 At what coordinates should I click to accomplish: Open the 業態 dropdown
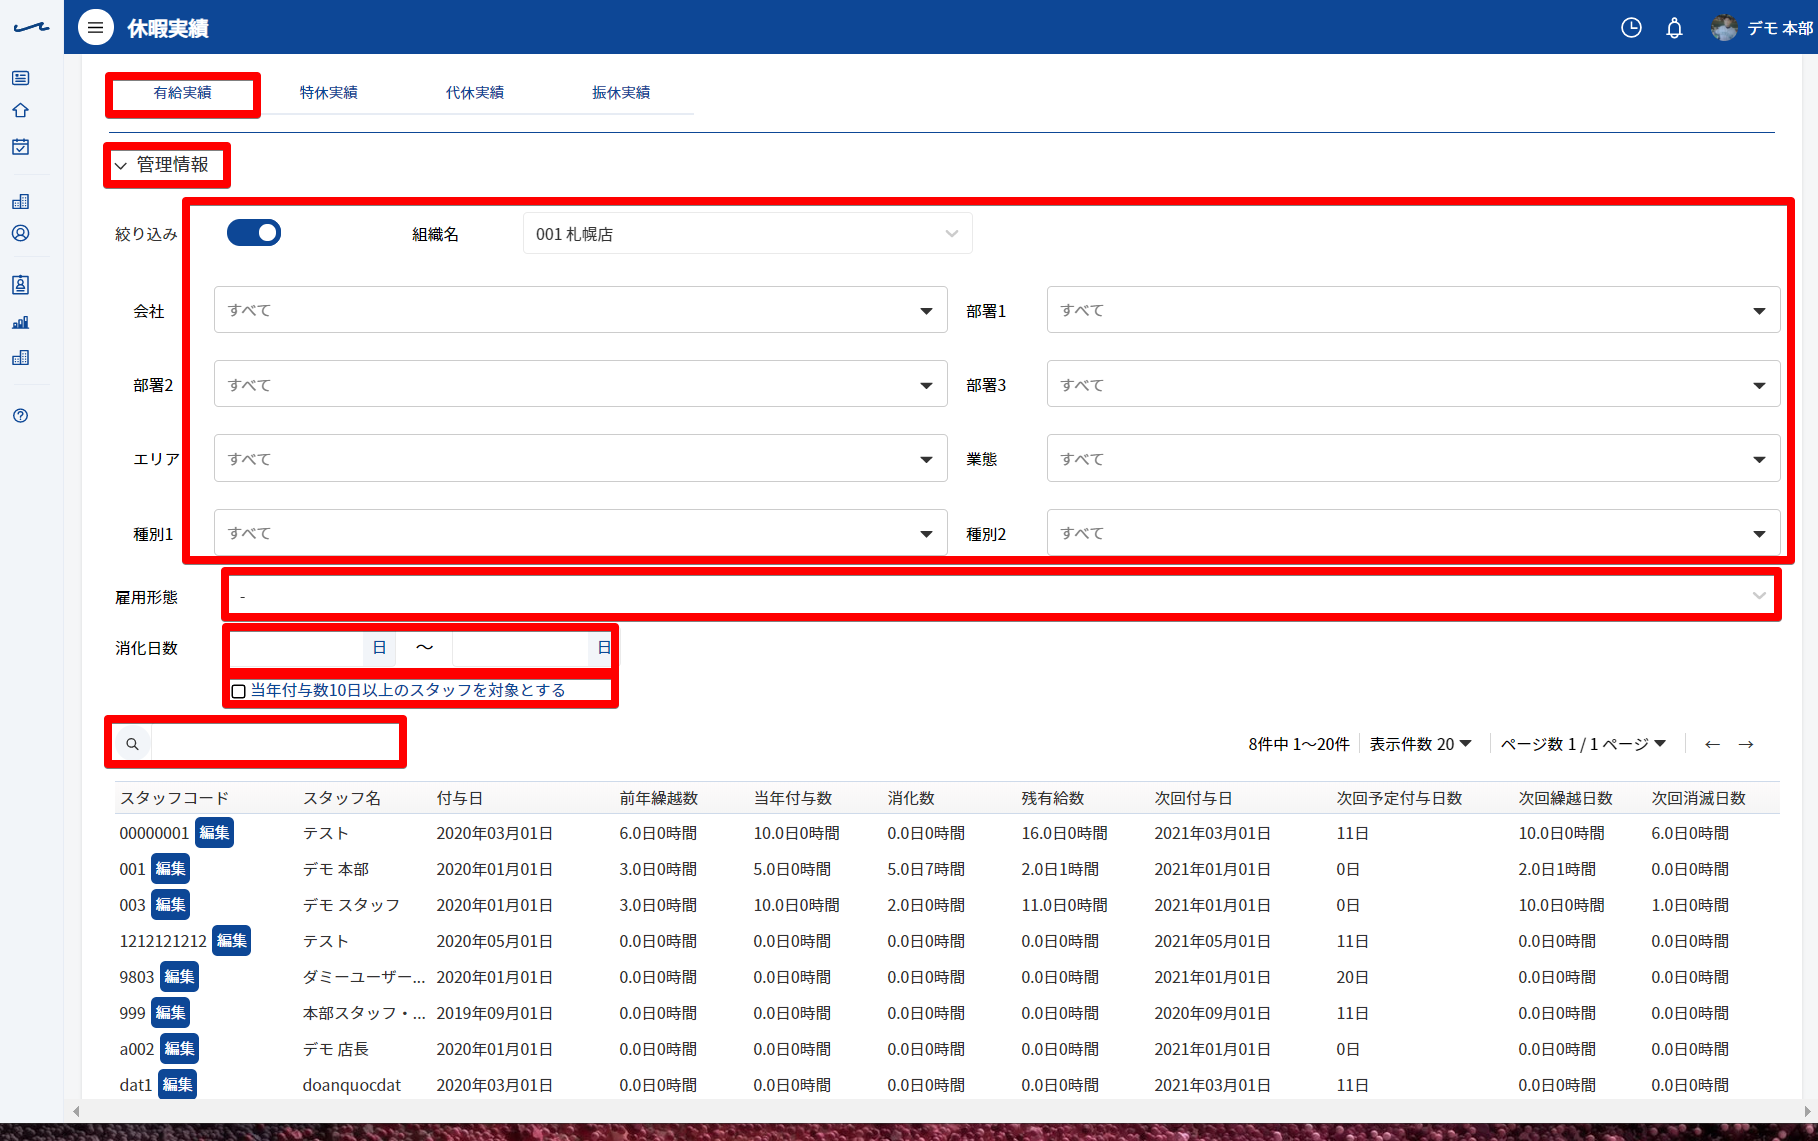[1413, 458]
